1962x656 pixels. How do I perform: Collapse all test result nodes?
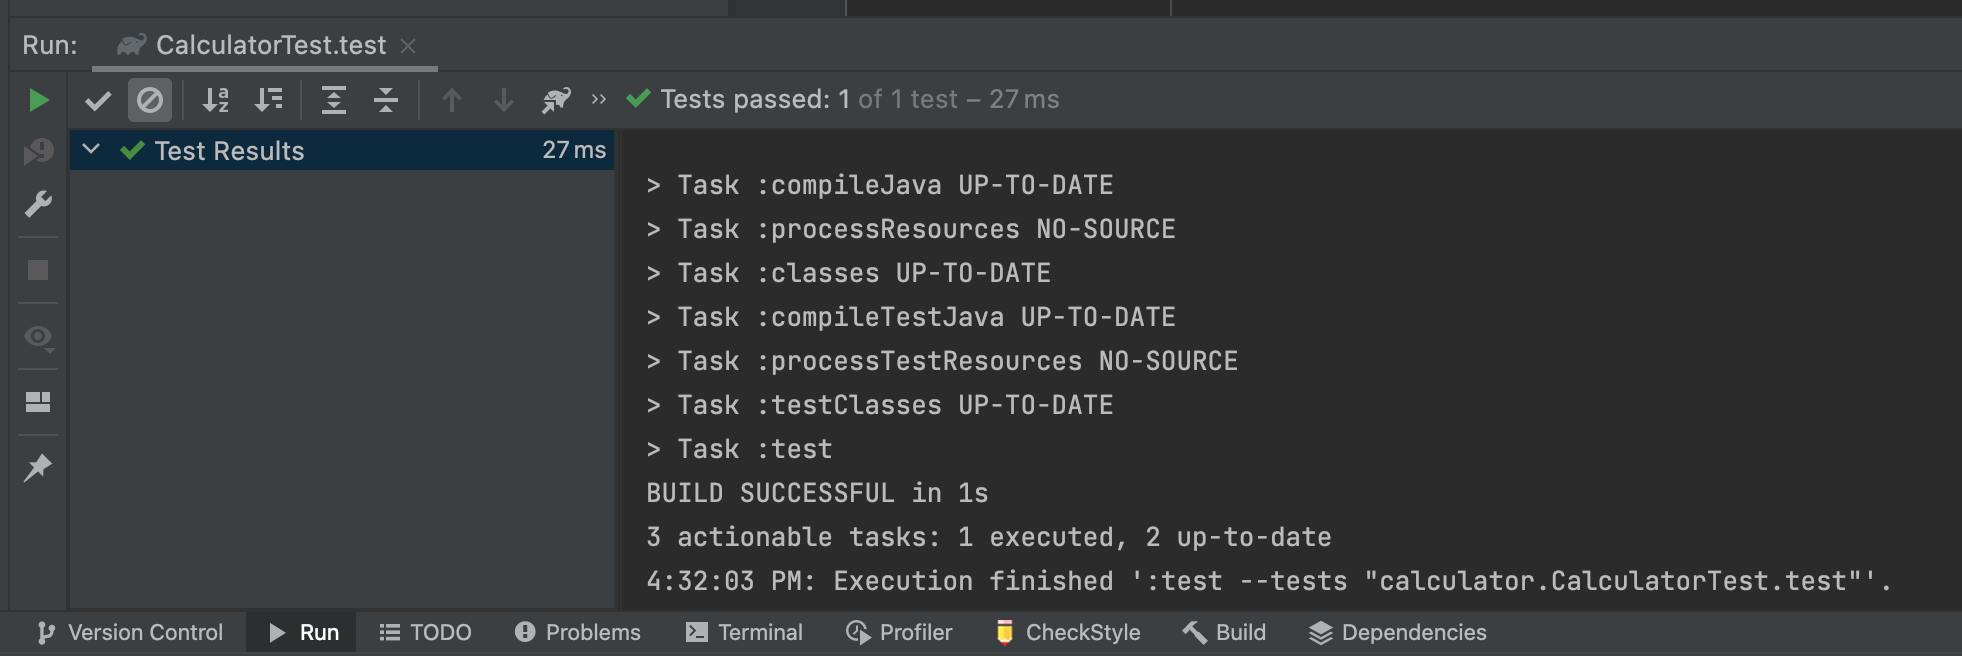pyautogui.click(x=385, y=100)
